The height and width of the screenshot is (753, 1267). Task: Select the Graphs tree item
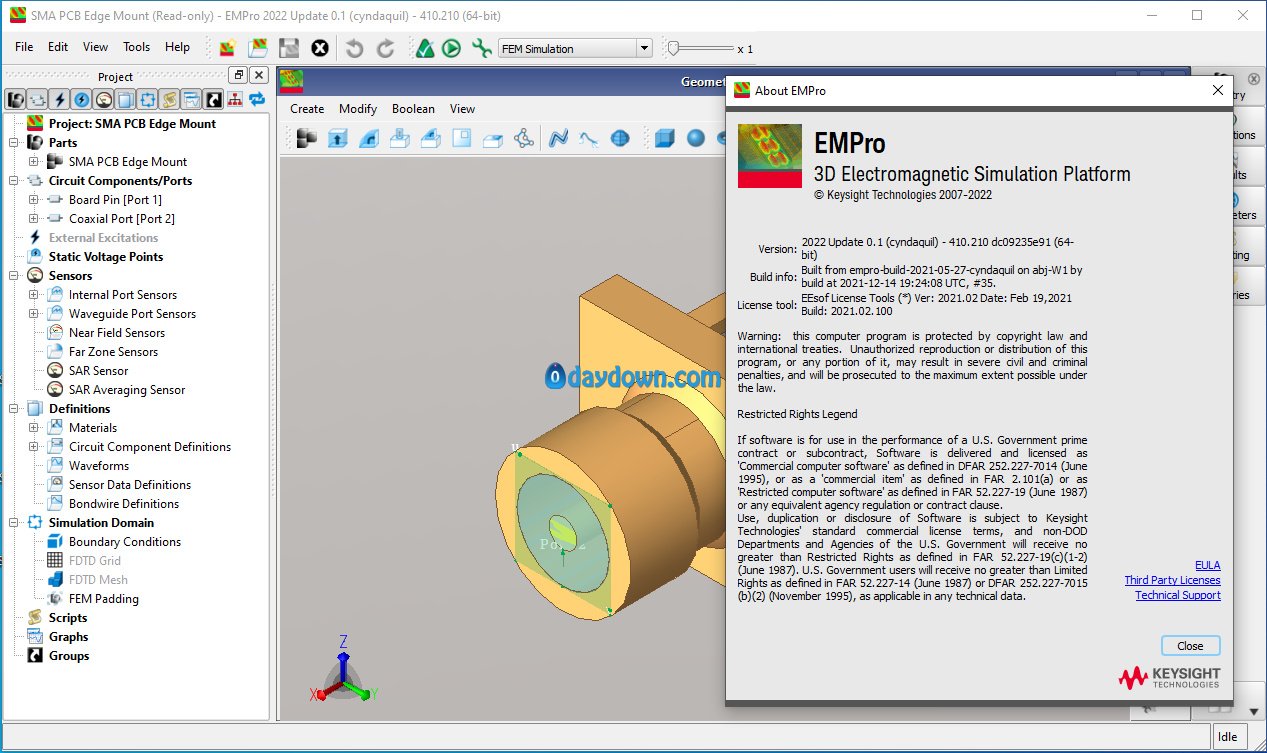69,637
